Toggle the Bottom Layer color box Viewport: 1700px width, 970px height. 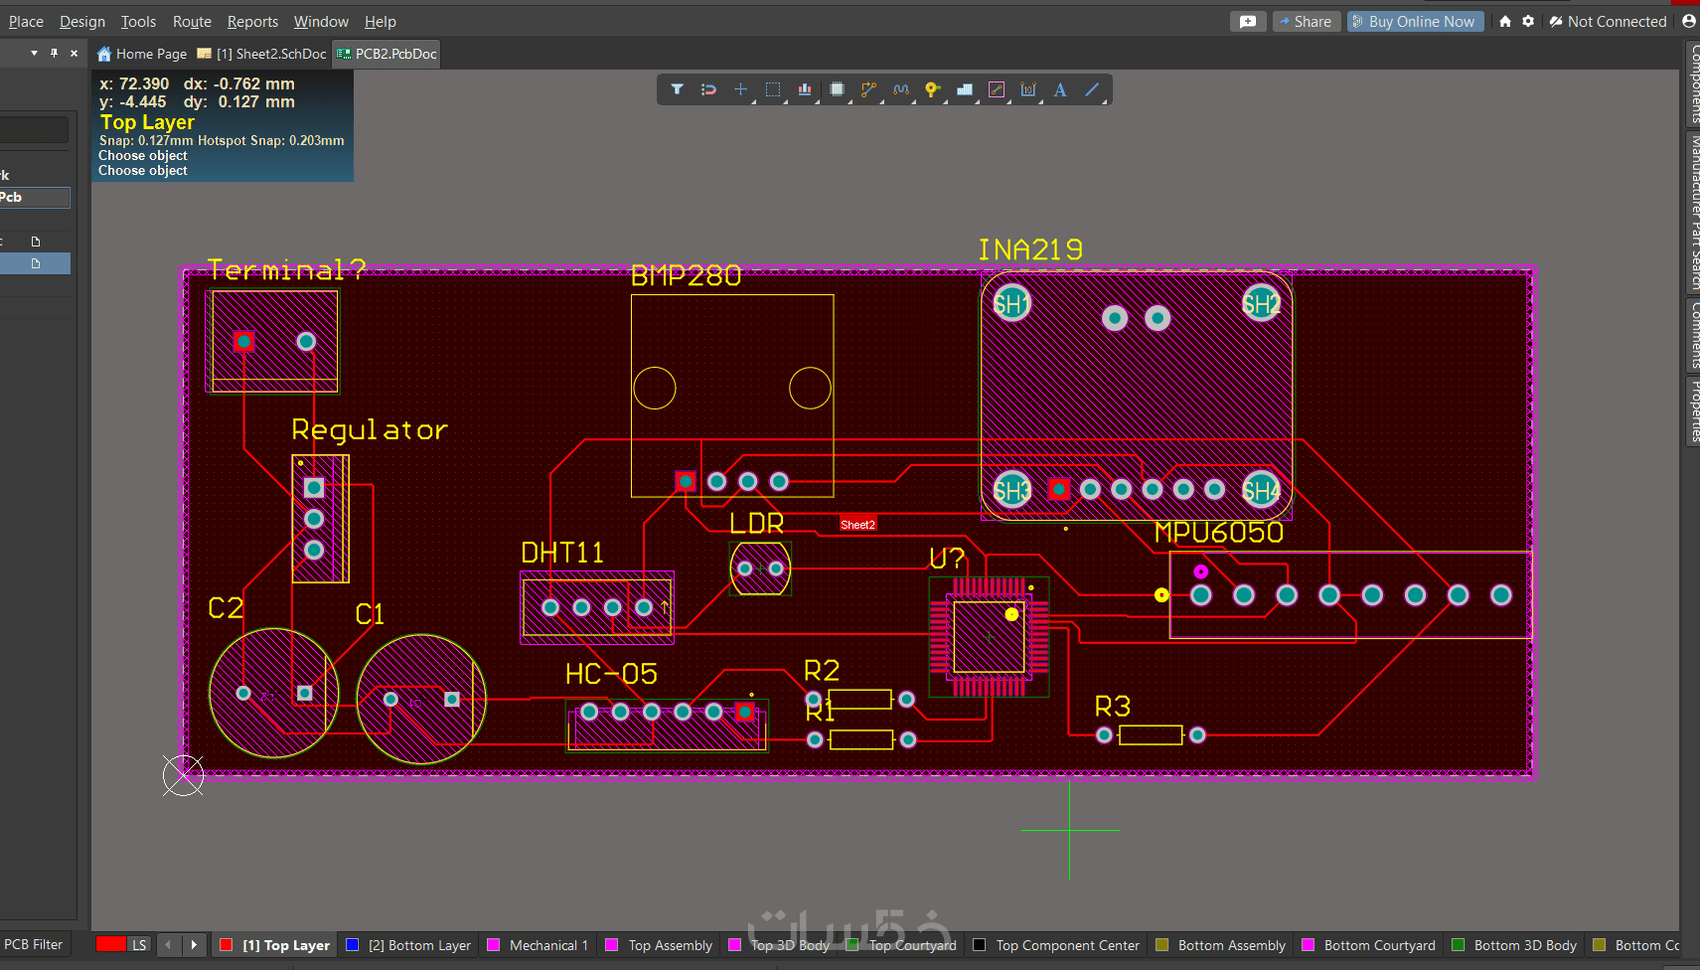pos(352,945)
